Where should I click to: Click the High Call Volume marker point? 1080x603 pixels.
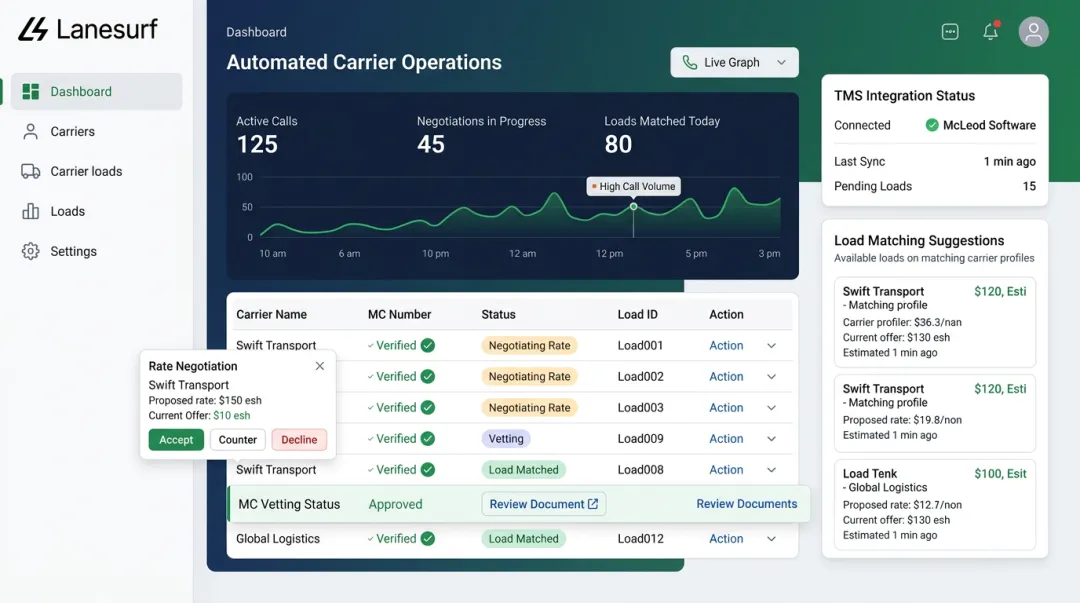pos(633,207)
